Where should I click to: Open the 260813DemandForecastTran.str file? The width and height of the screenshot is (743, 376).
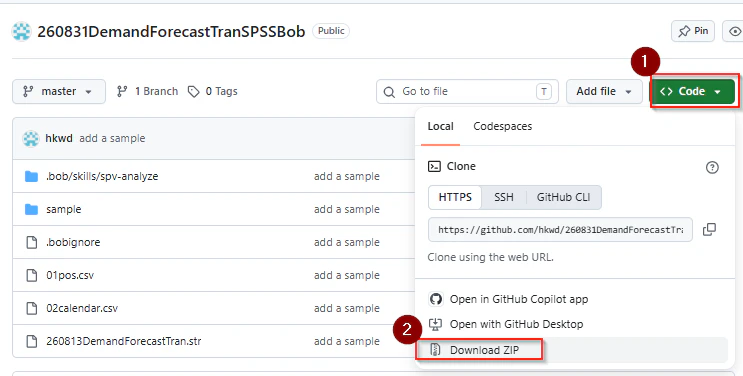(123, 341)
